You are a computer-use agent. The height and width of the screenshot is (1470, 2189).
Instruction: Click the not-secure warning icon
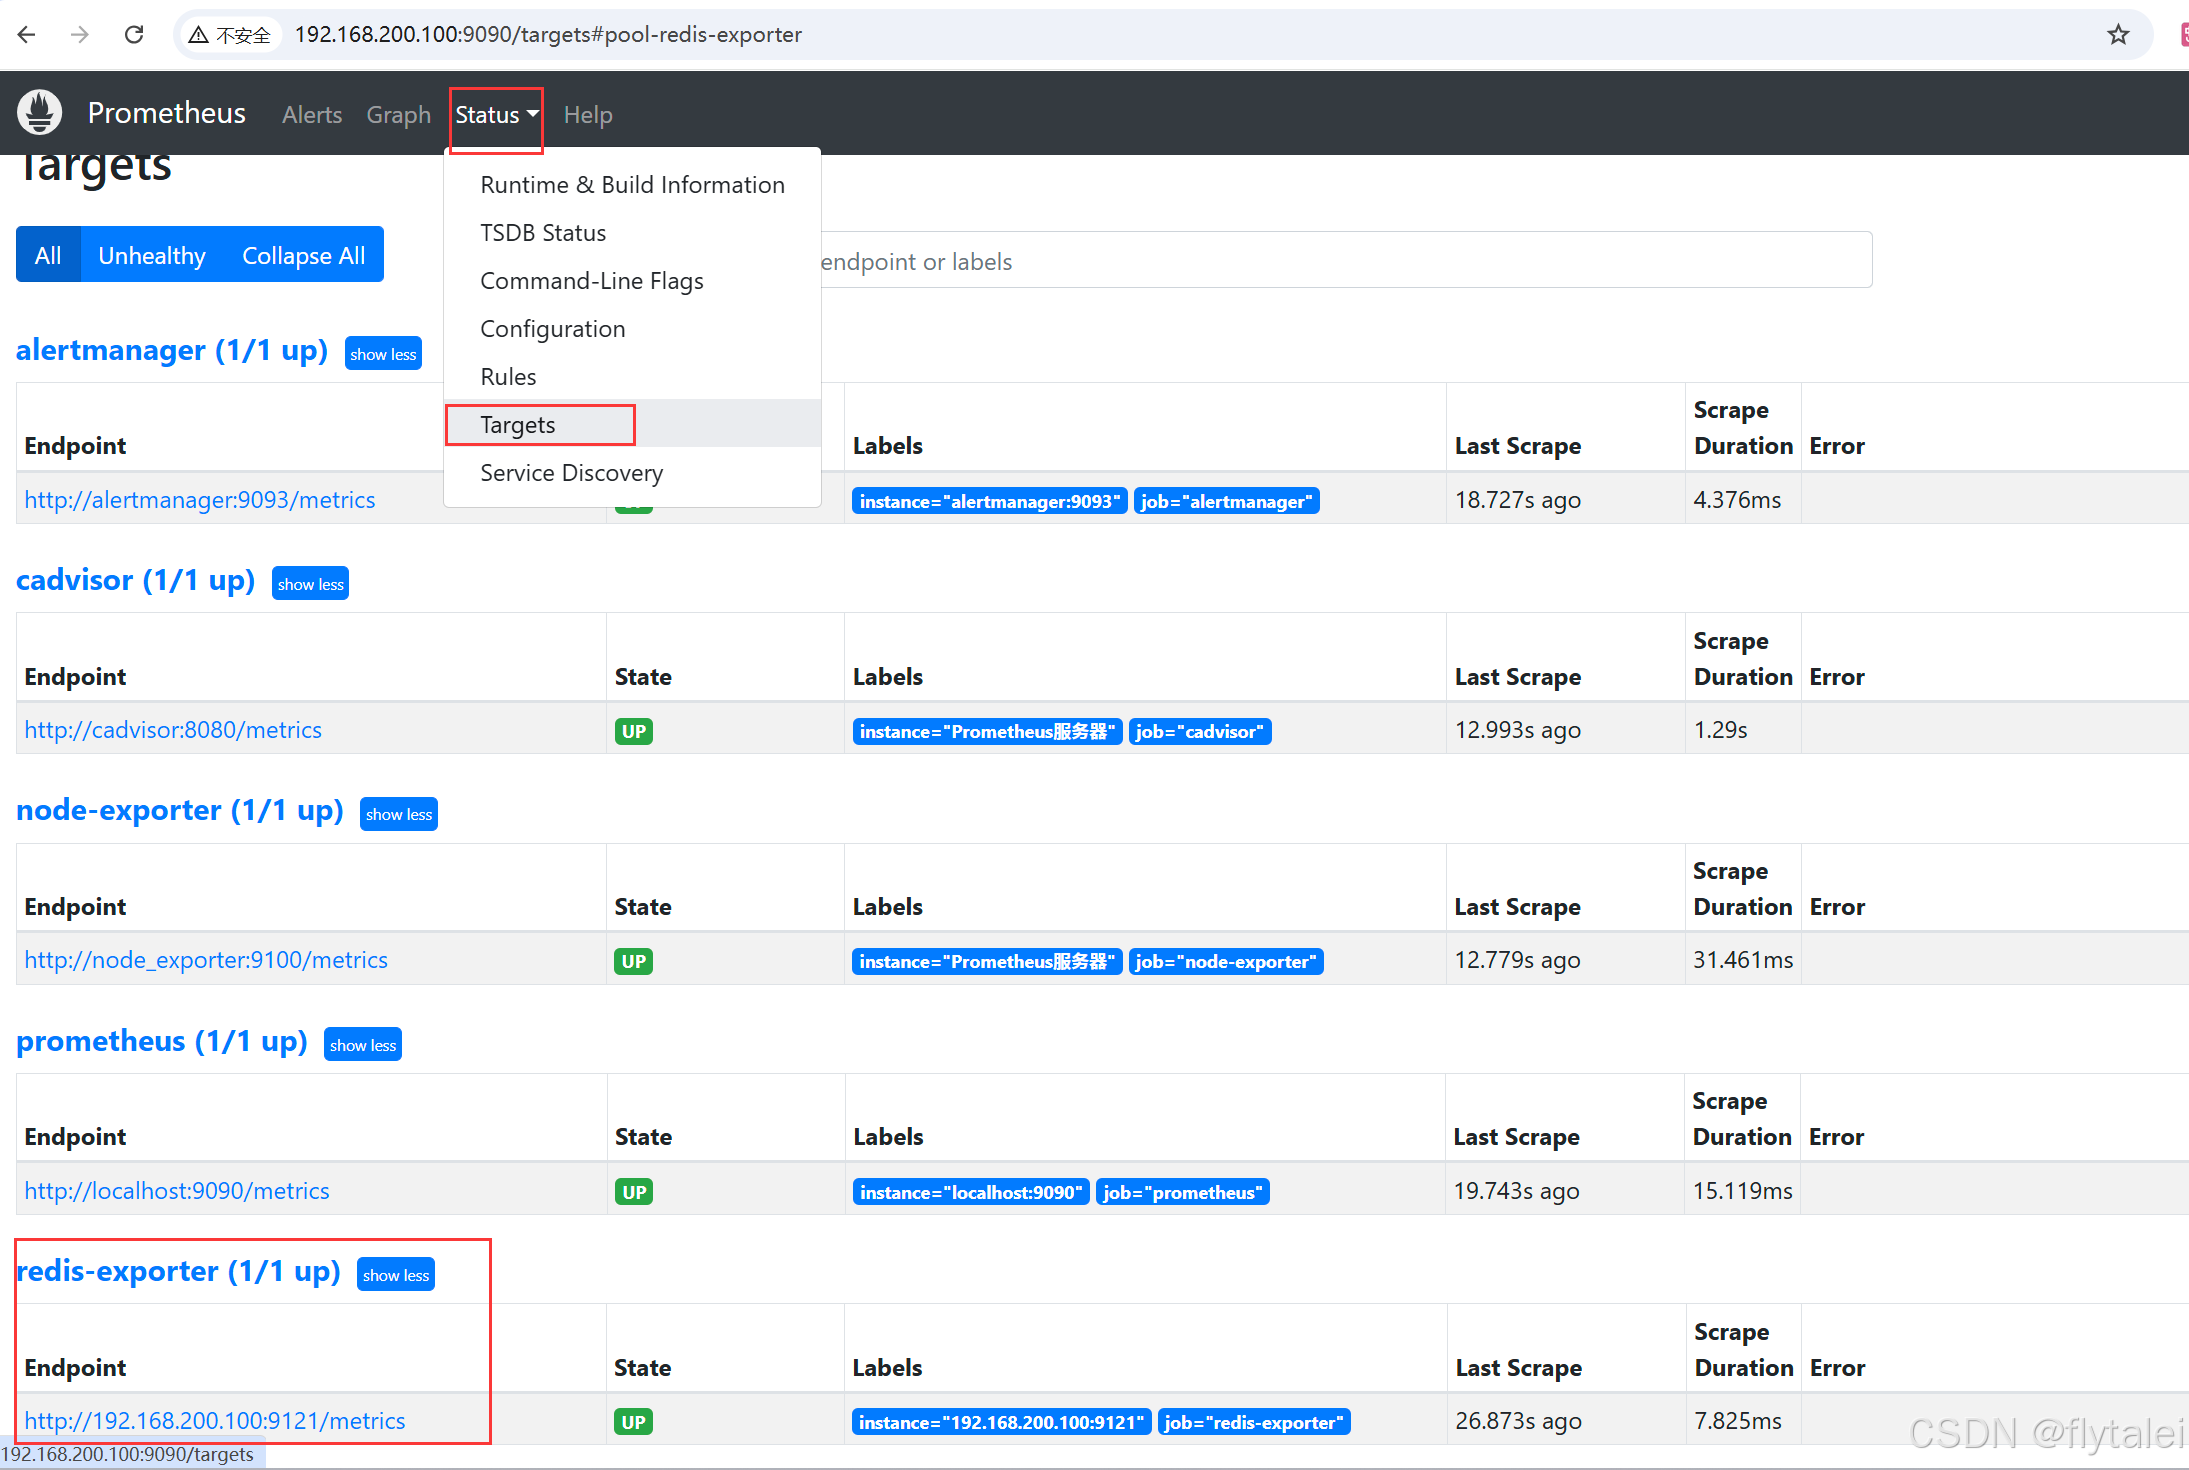coord(199,35)
